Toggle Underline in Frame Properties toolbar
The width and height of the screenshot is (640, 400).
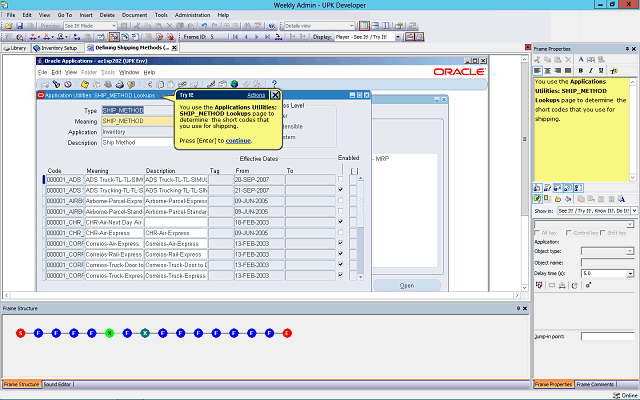click(601, 71)
